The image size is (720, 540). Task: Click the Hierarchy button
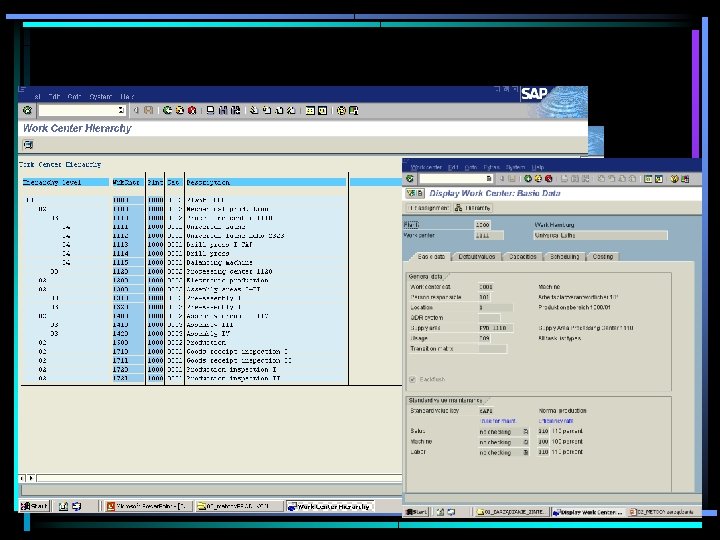click(x=471, y=208)
